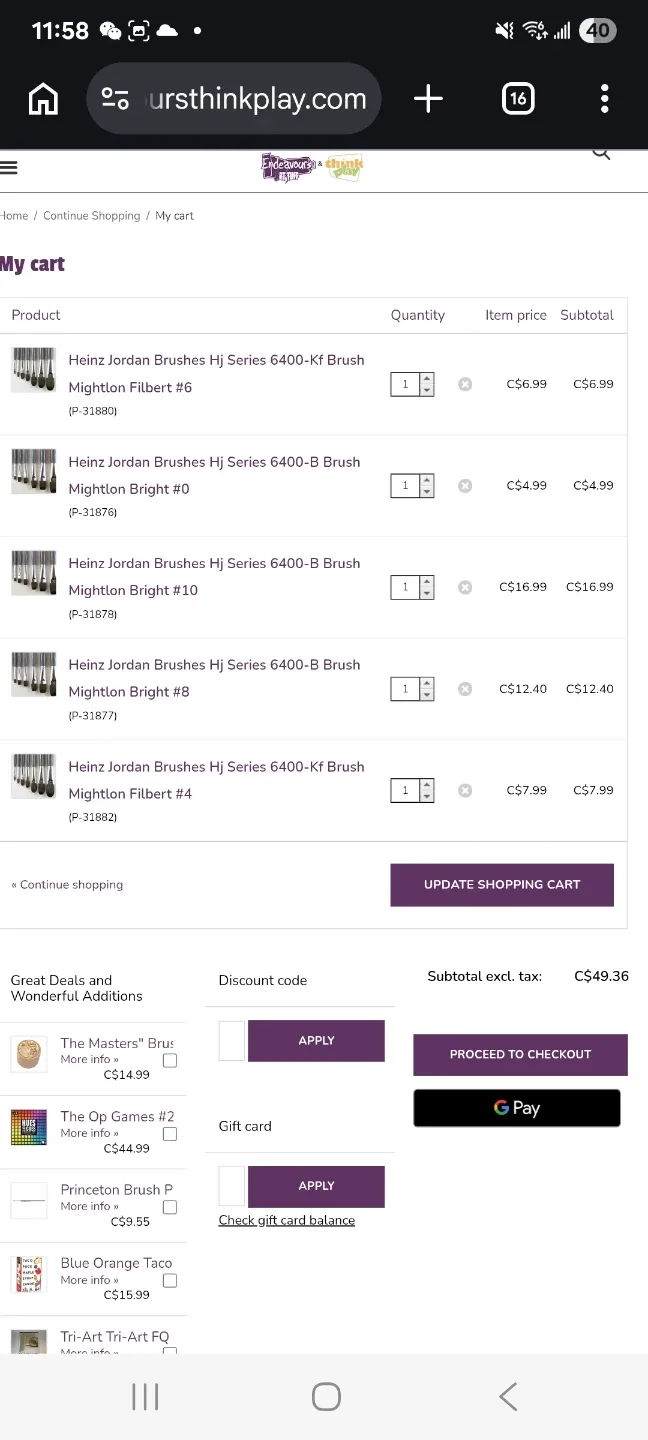
Task: Tick checkbox for Blue Orange Taco deal
Action: pyautogui.click(x=170, y=1281)
